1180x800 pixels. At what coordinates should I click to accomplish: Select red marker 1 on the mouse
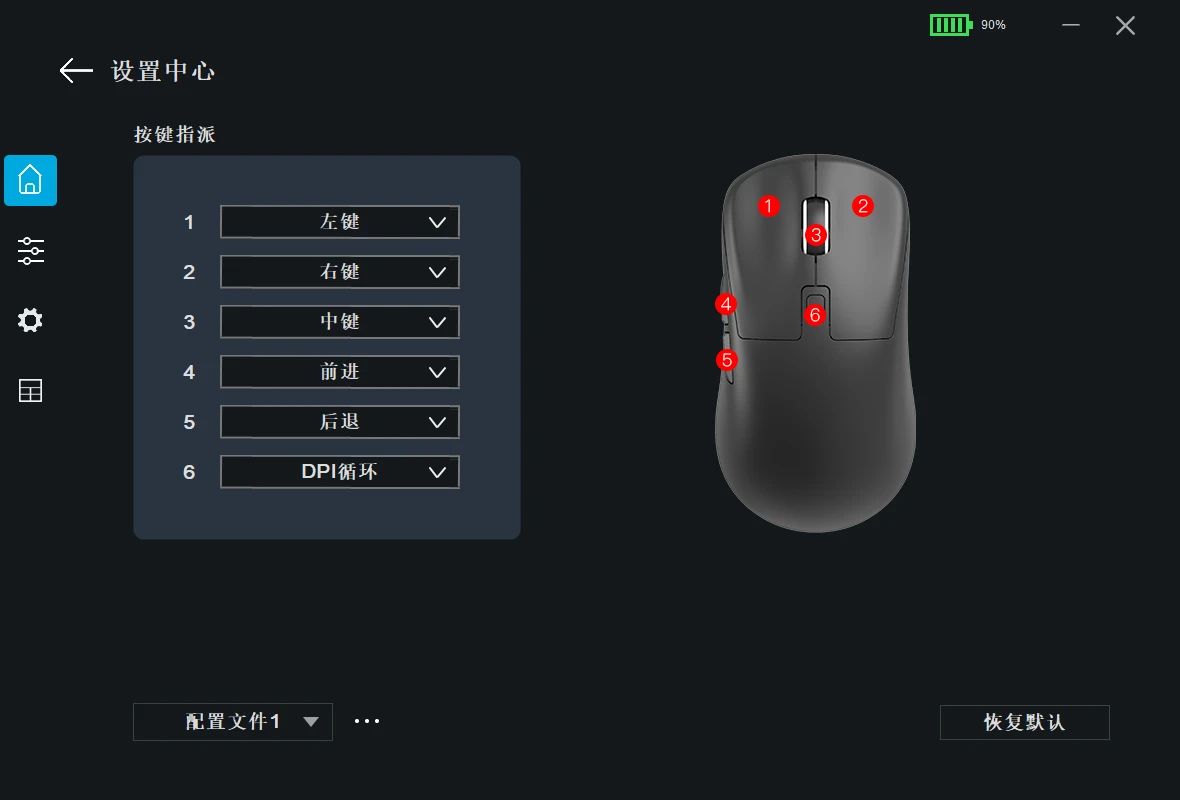tap(768, 205)
